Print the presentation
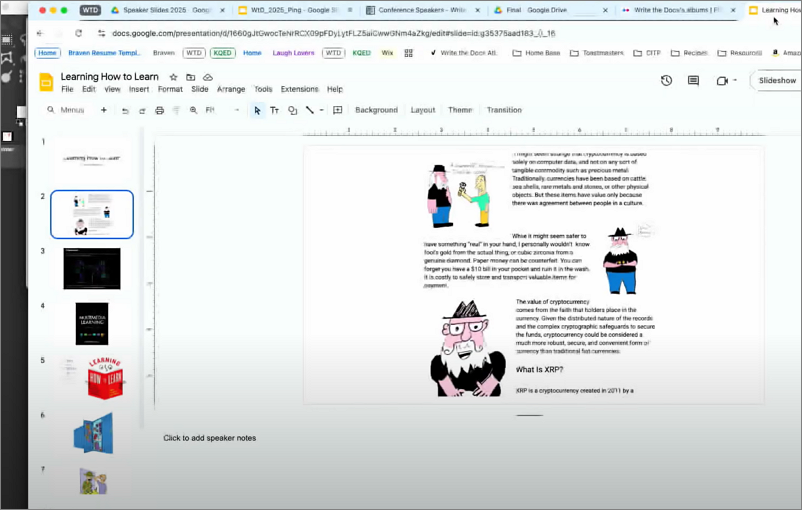This screenshot has width=802, height=510. coord(160,110)
